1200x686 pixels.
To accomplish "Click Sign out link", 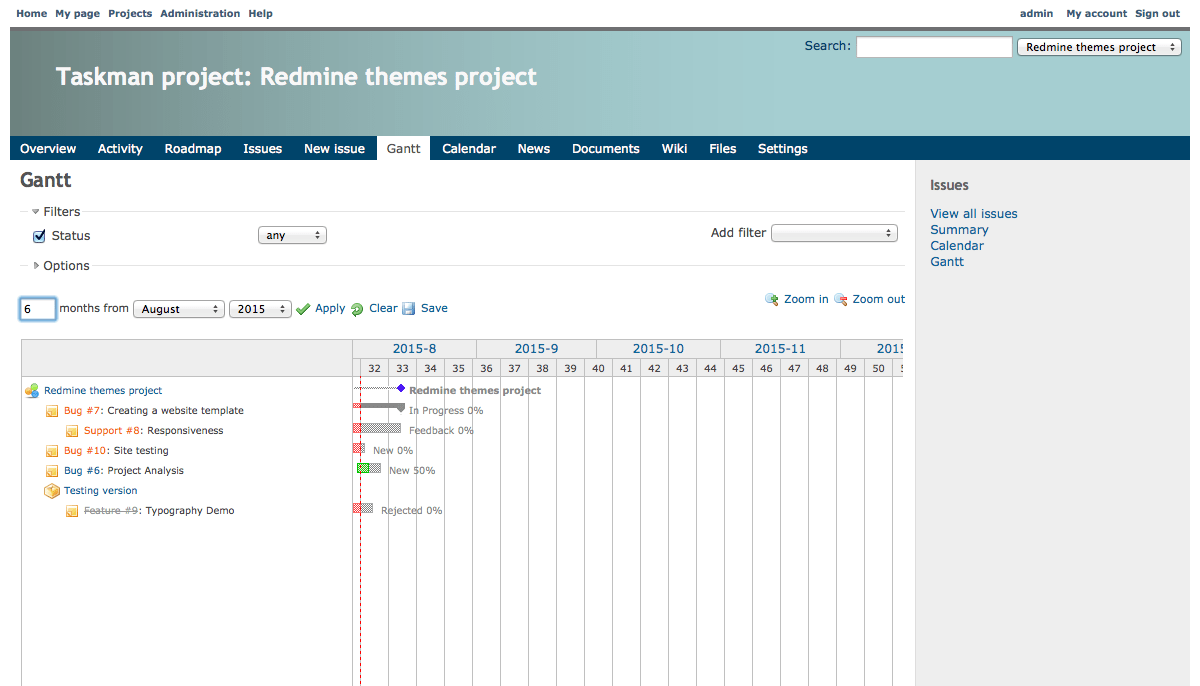I will coord(1157,13).
